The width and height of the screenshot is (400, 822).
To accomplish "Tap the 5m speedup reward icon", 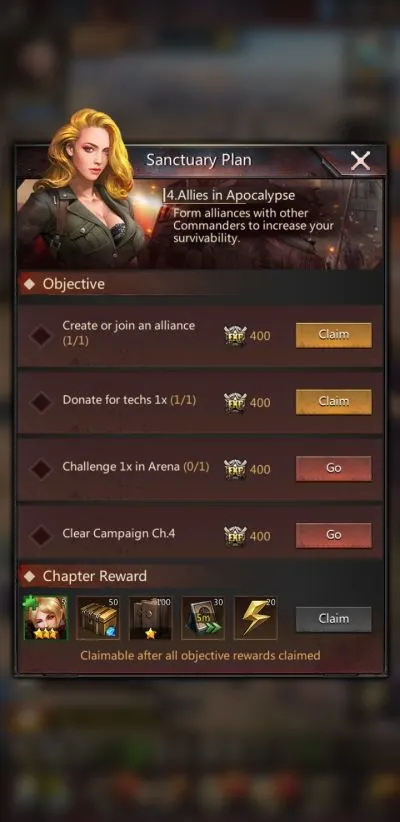I will click(203, 618).
